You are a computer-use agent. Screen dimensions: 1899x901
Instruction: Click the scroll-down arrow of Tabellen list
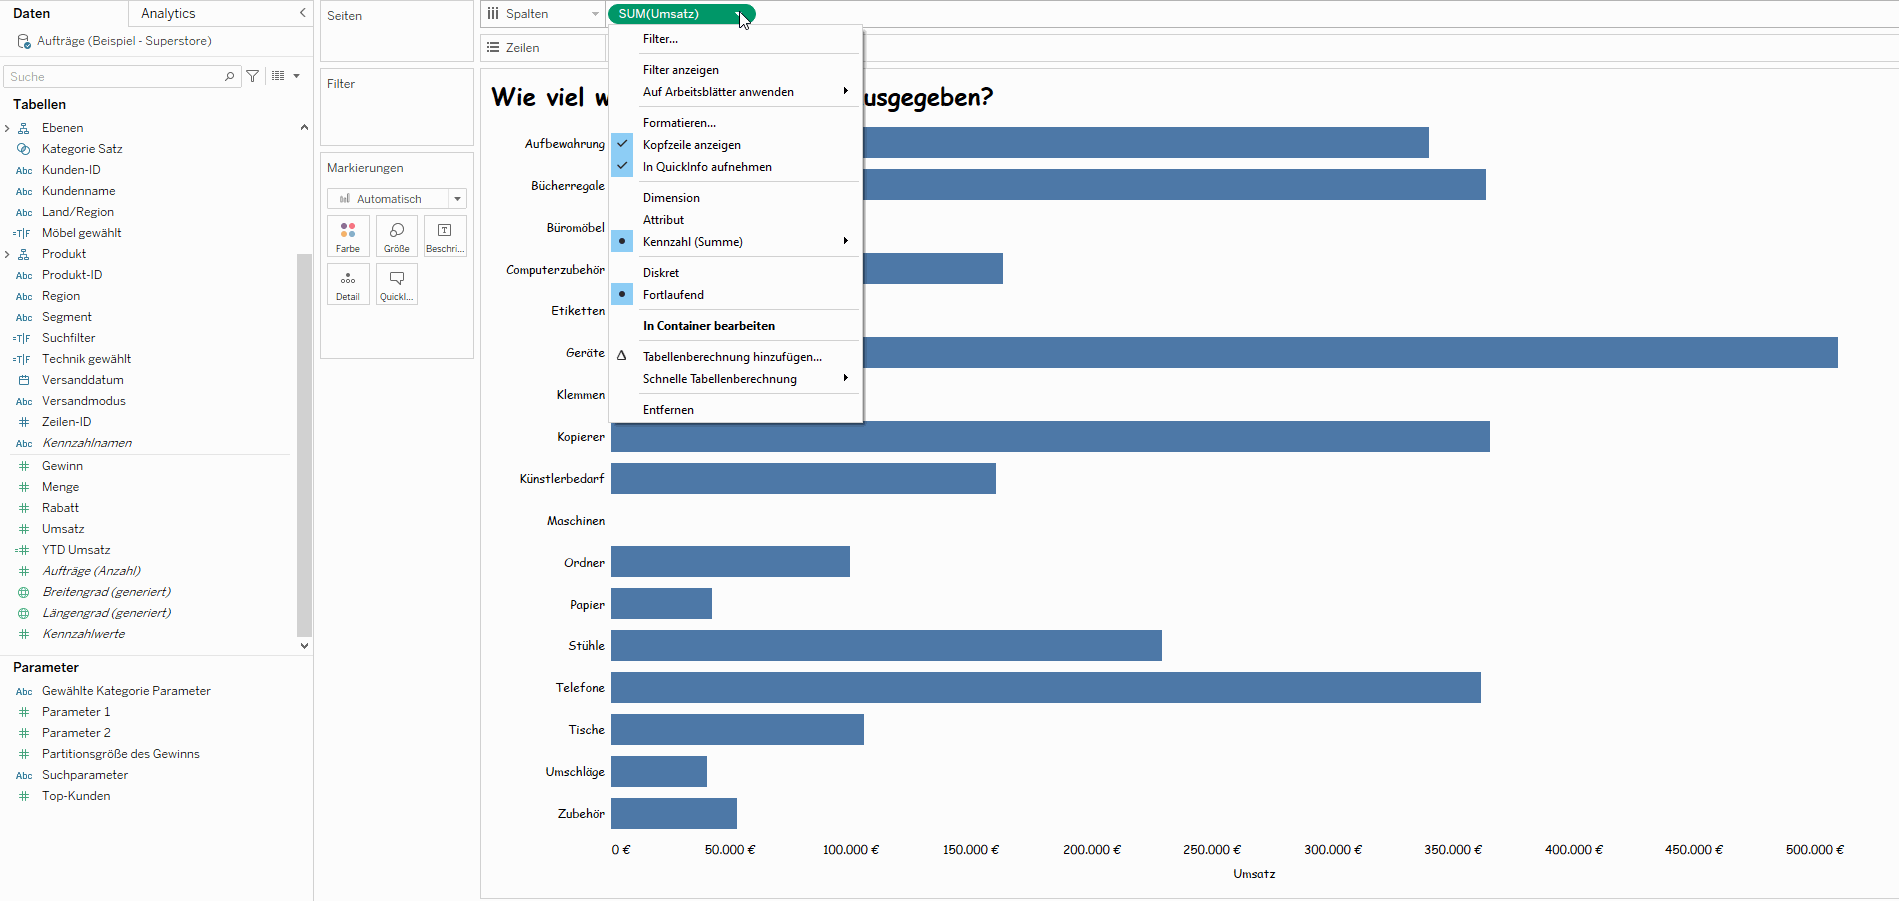[x=304, y=646]
